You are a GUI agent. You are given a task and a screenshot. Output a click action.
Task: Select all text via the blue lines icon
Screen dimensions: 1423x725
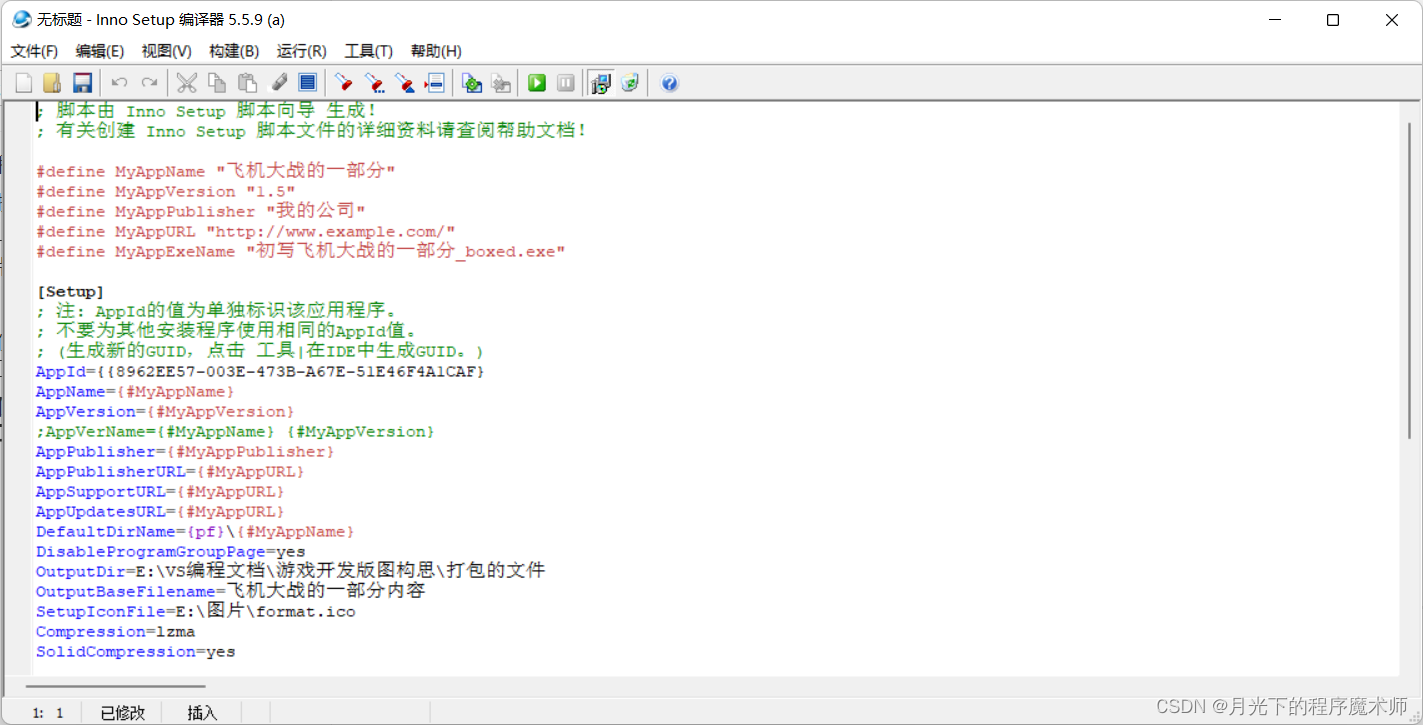[x=308, y=83]
